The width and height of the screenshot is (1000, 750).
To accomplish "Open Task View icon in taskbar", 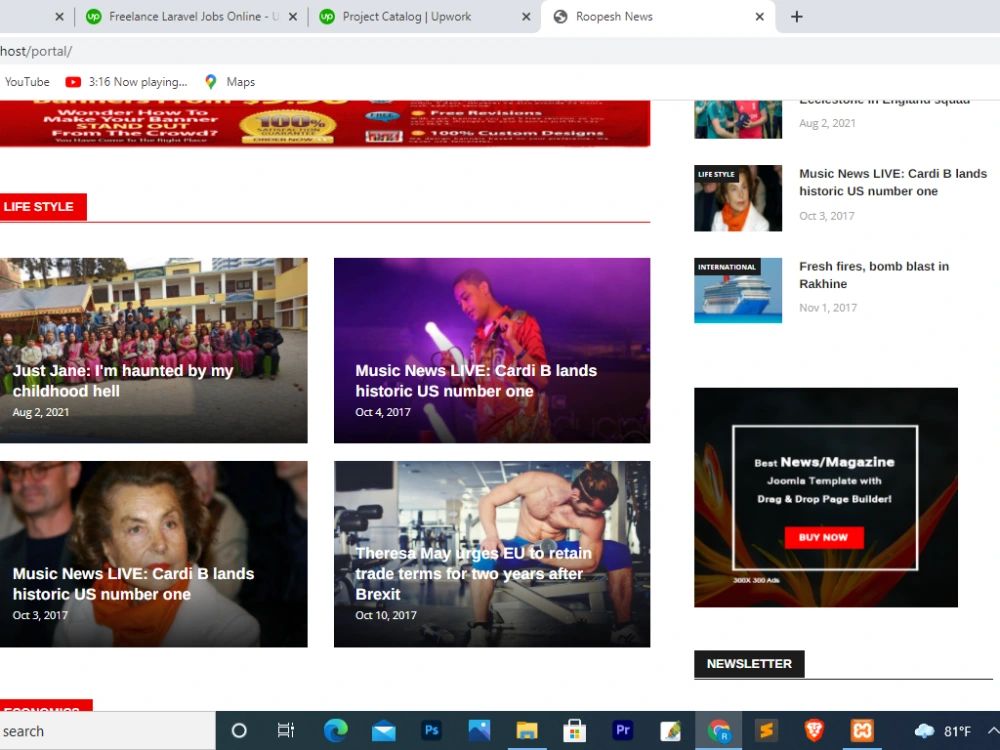I will [x=286, y=730].
